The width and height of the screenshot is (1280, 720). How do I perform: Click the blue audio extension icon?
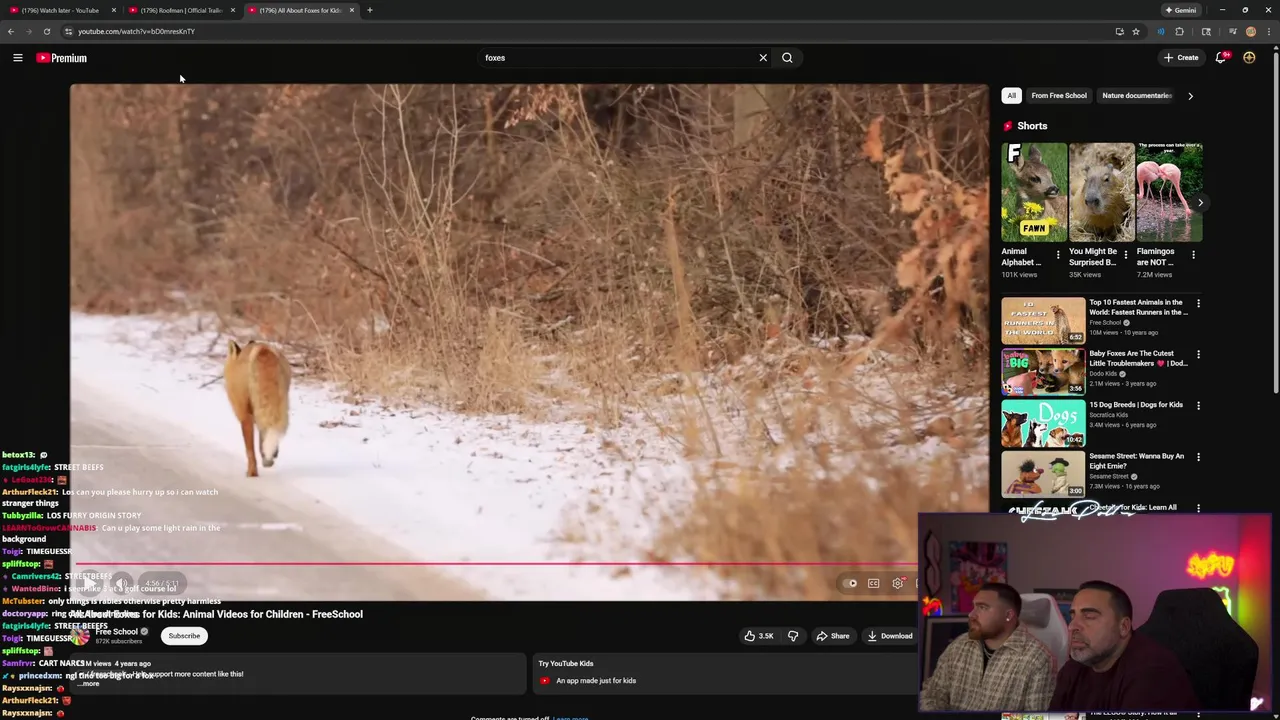click(1160, 31)
